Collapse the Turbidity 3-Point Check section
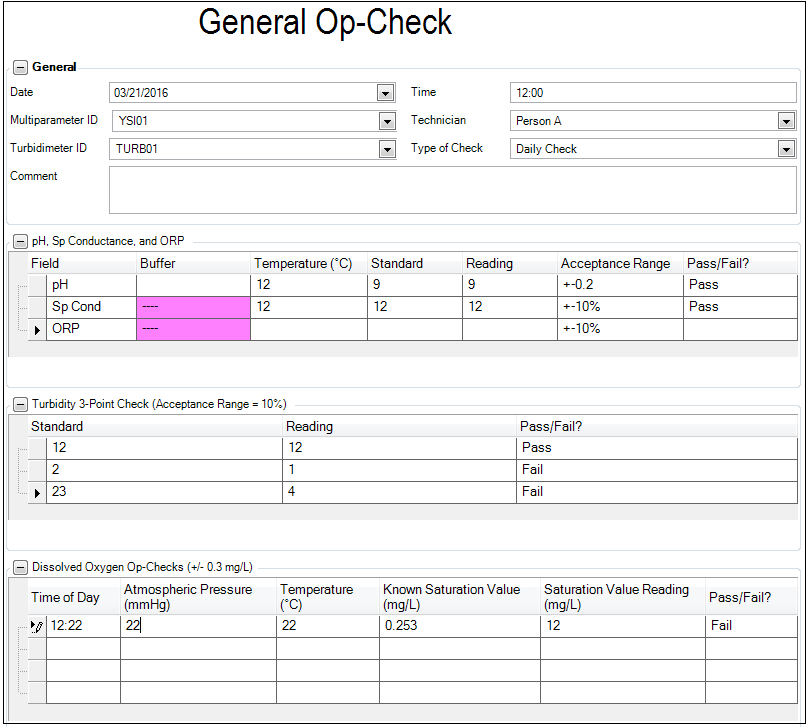 [20, 403]
